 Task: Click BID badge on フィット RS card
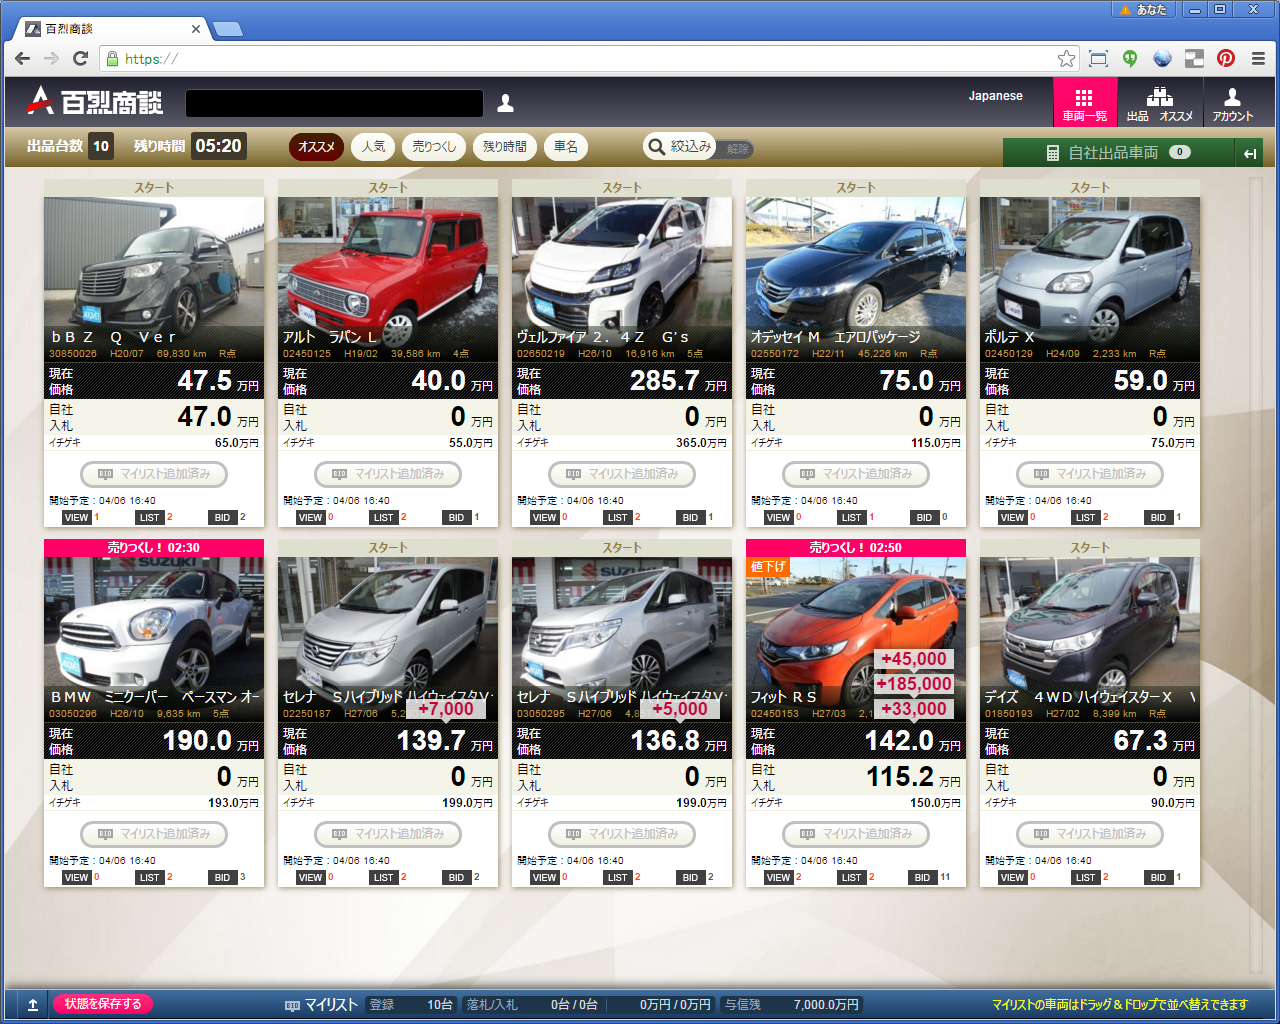tap(922, 878)
